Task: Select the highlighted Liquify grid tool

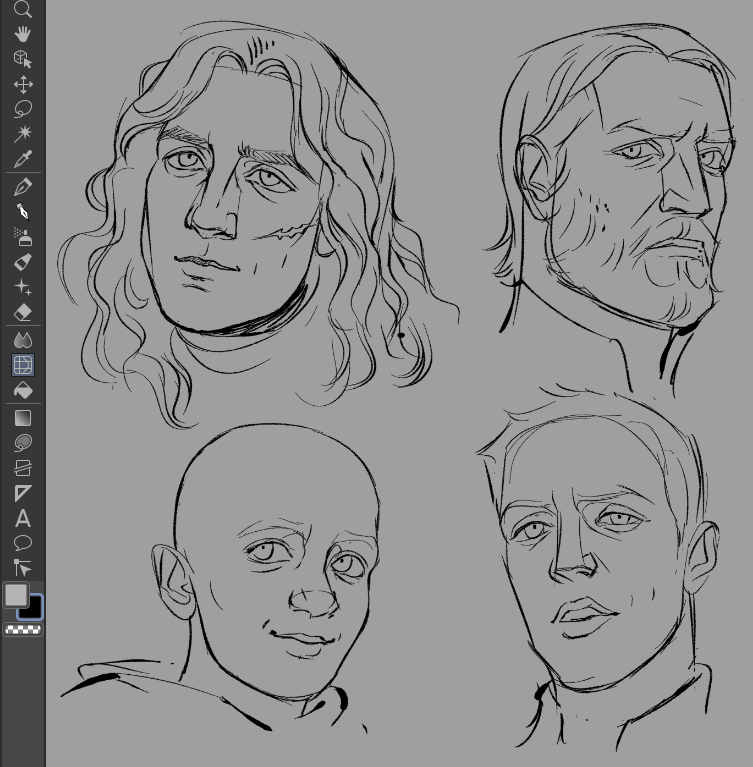Action: 23,365
